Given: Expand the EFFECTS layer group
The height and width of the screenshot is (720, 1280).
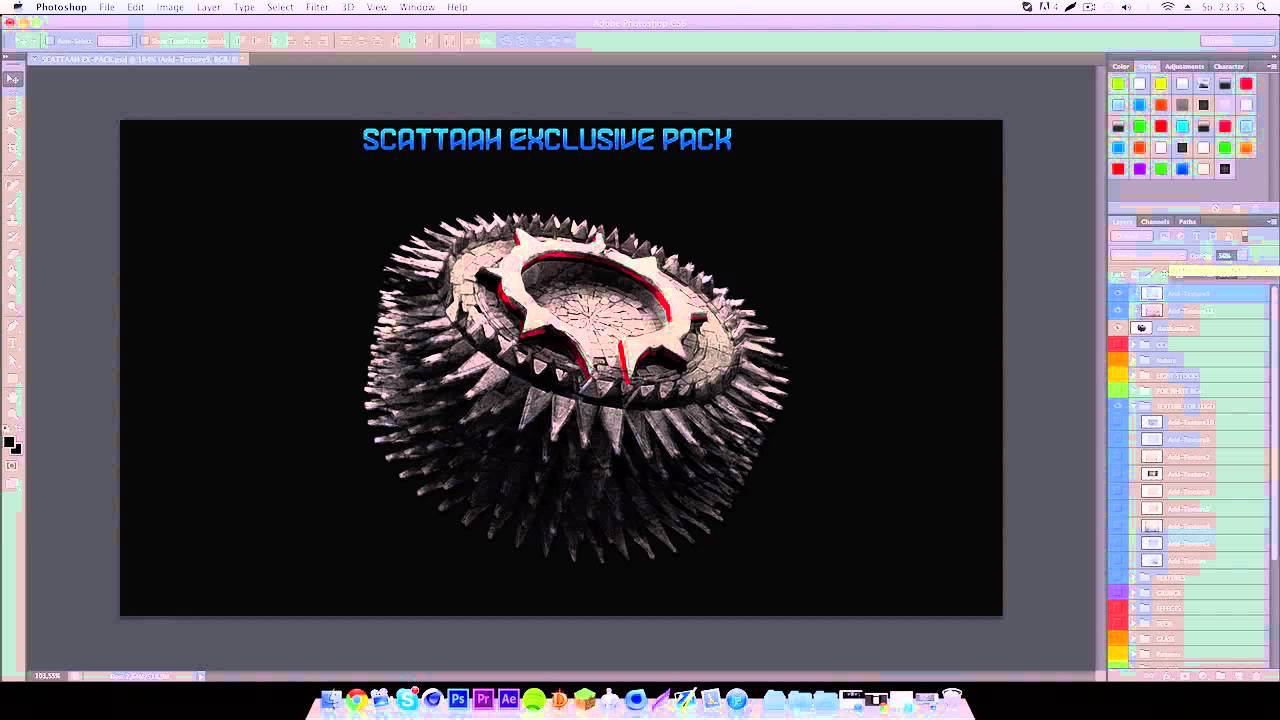Looking at the screenshot, I should point(1133,608).
